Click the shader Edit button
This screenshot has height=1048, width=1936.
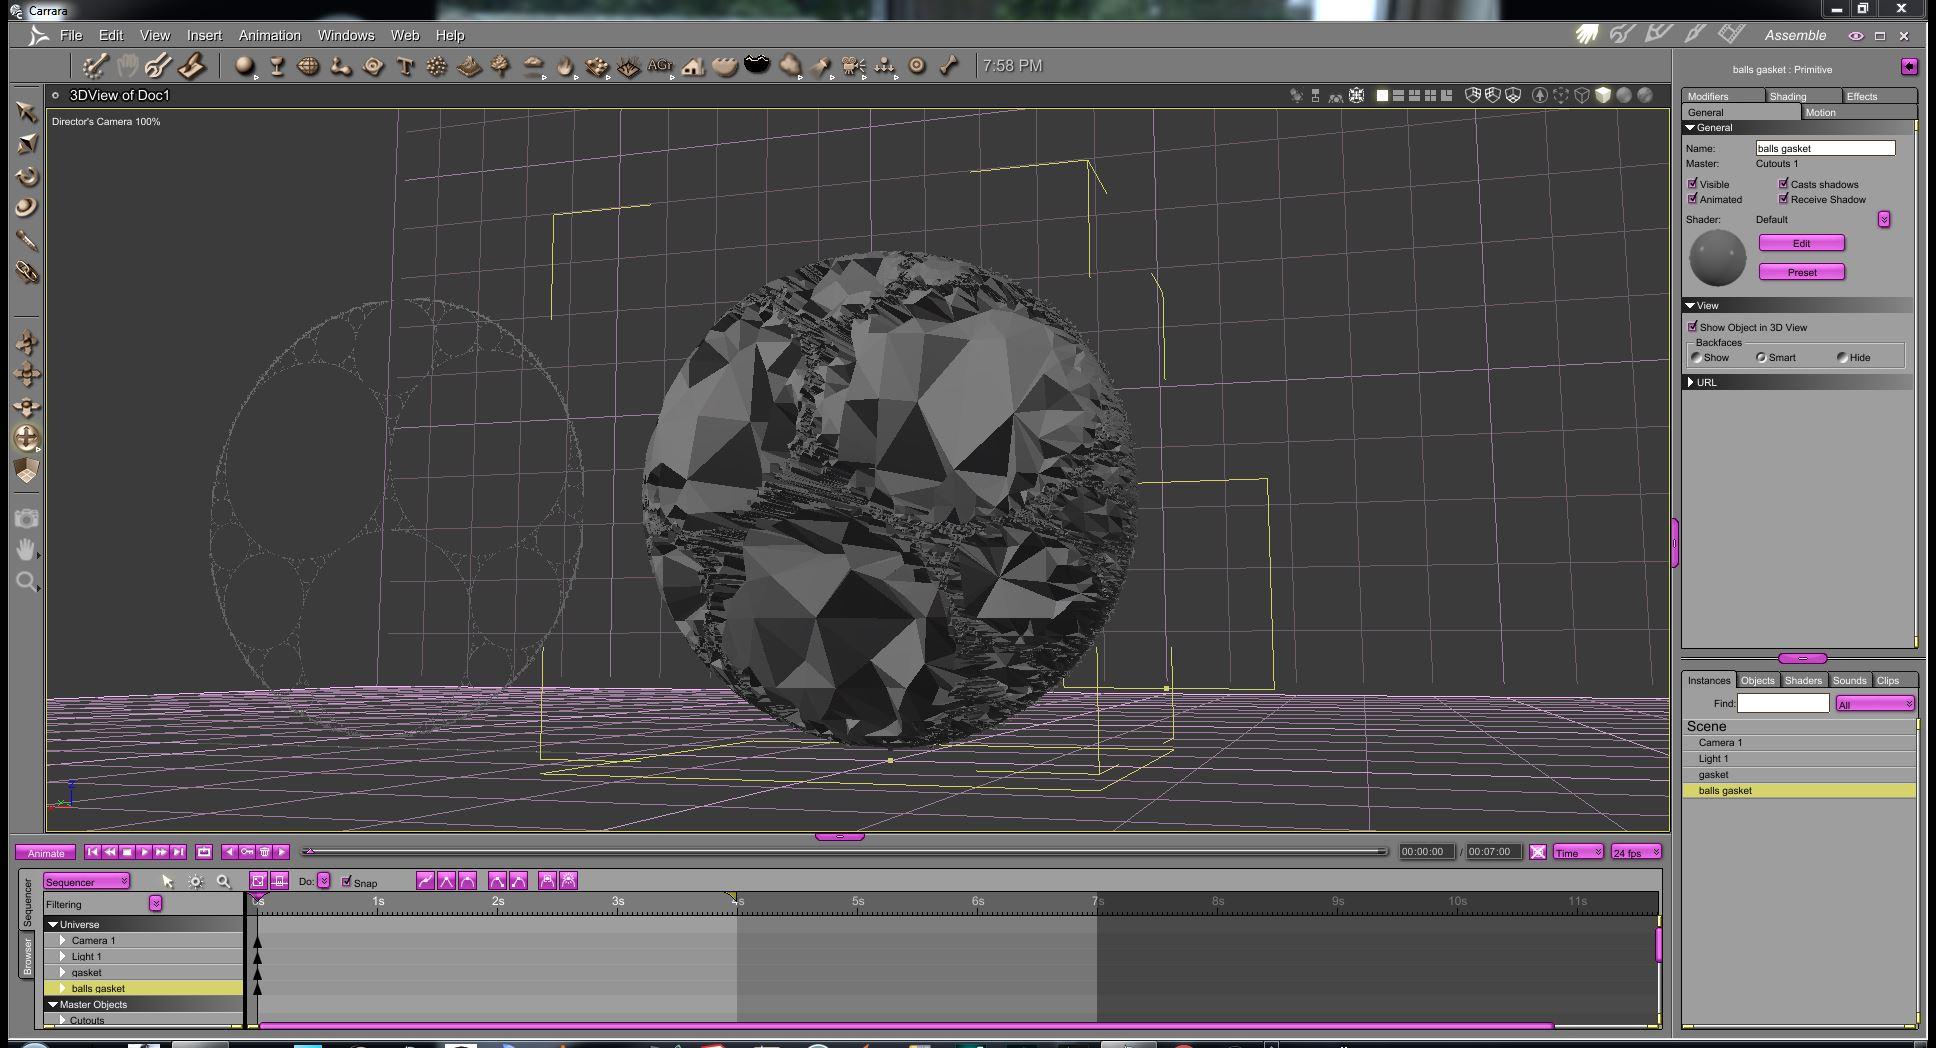tap(1802, 243)
